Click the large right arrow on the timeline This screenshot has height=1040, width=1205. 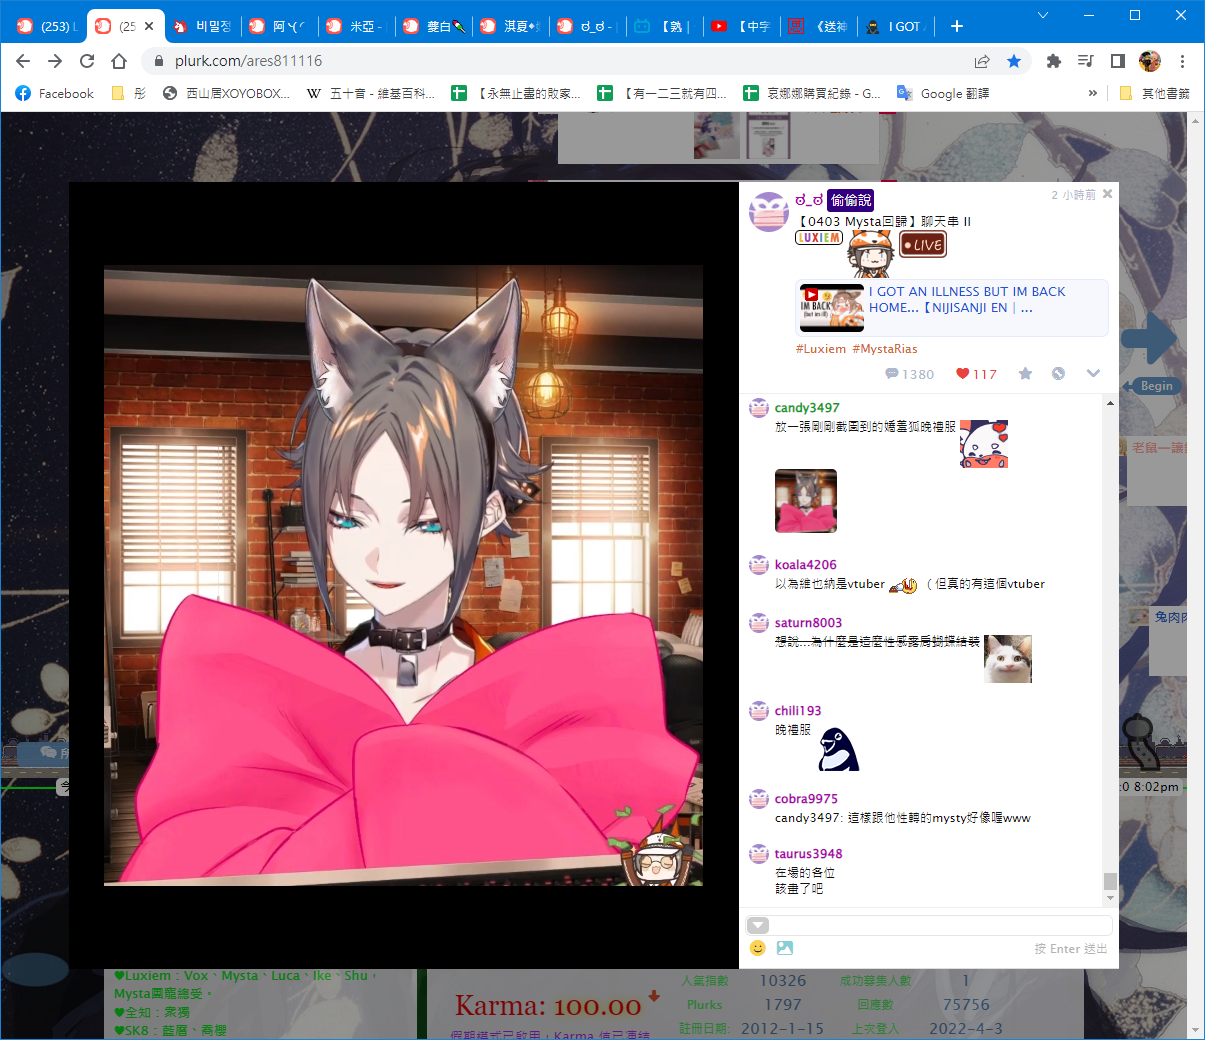pos(1148,338)
